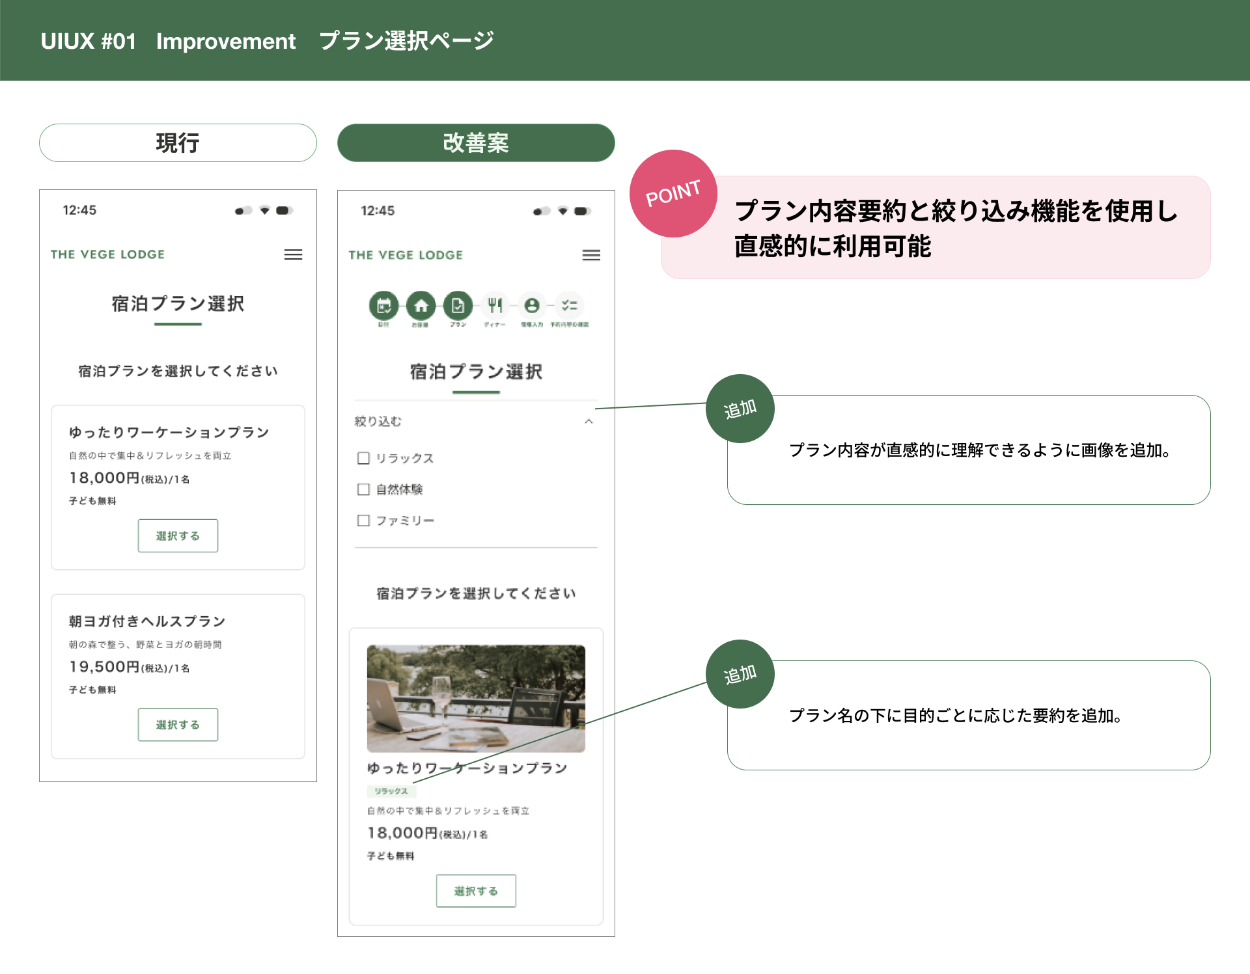
Task: Click the house room step icon
Action: click(421, 306)
